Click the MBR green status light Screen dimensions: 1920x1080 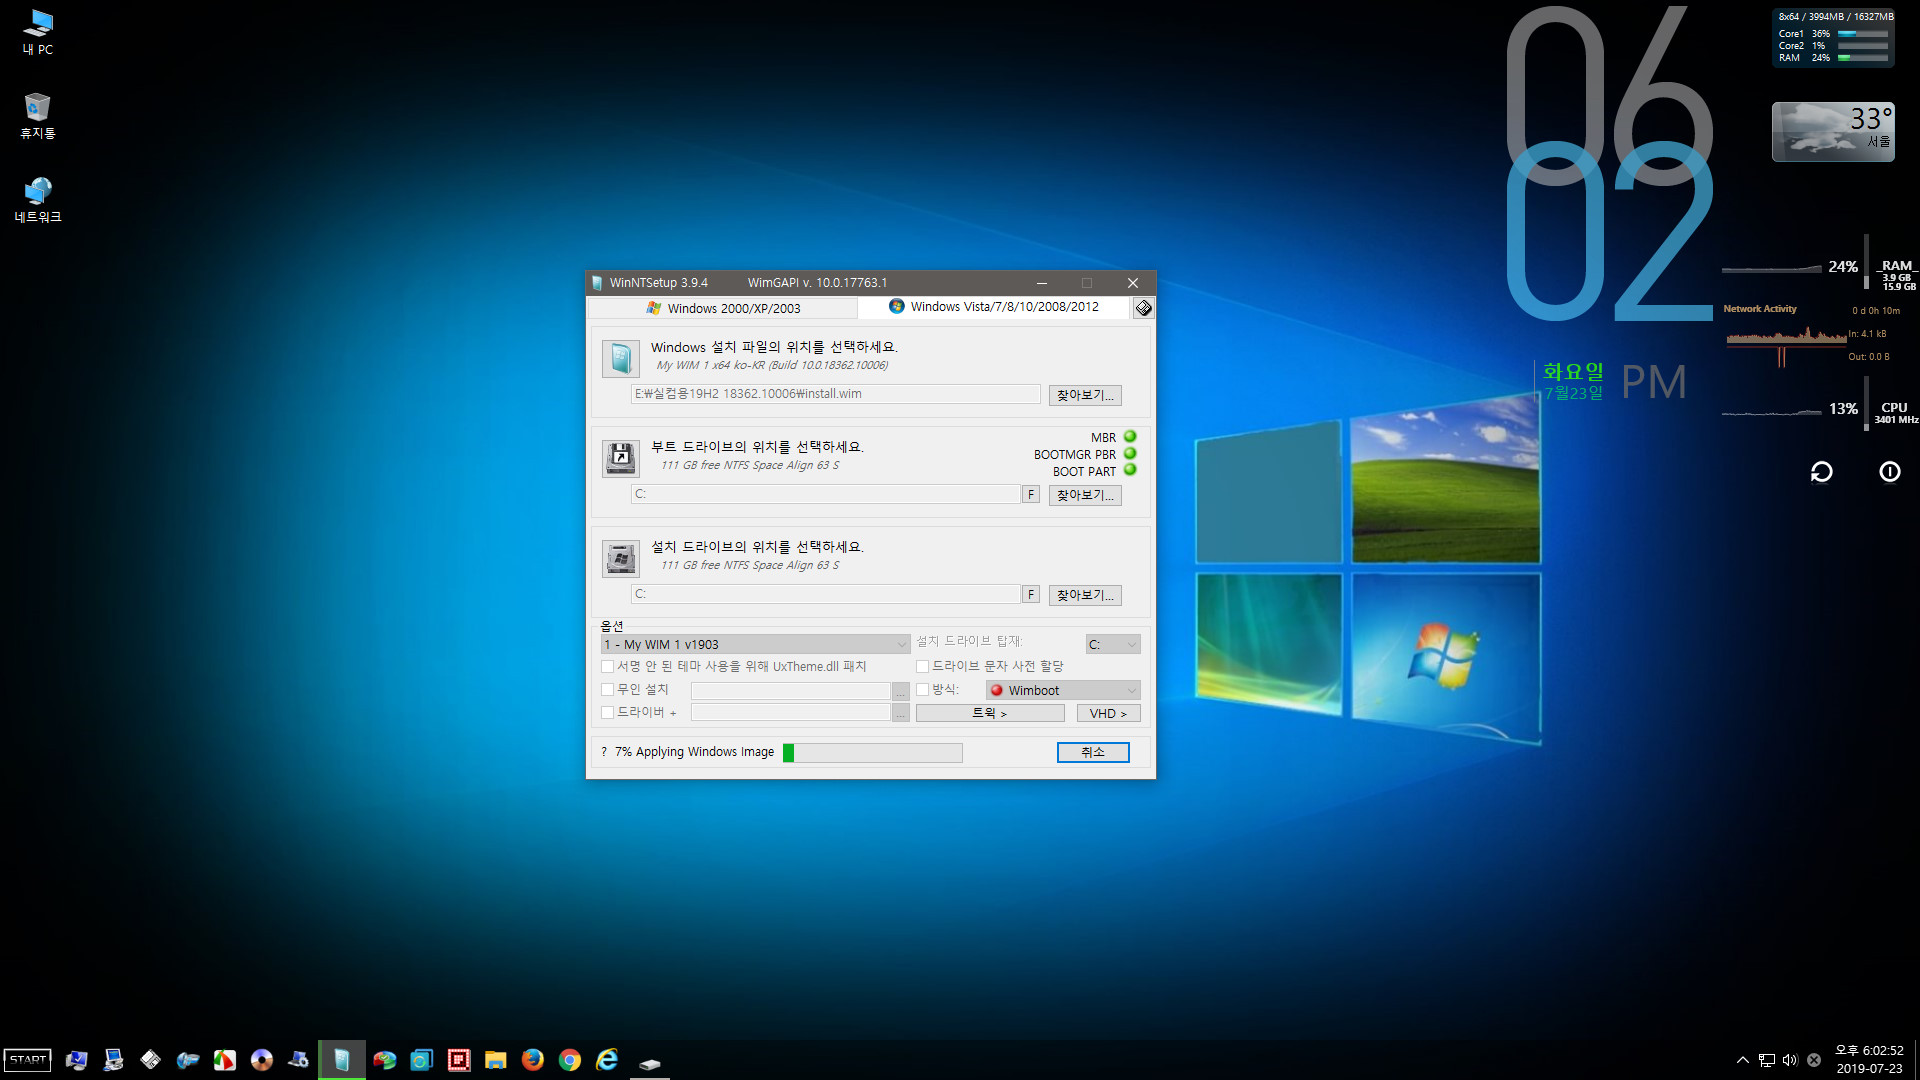click(x=1130, y=437)
